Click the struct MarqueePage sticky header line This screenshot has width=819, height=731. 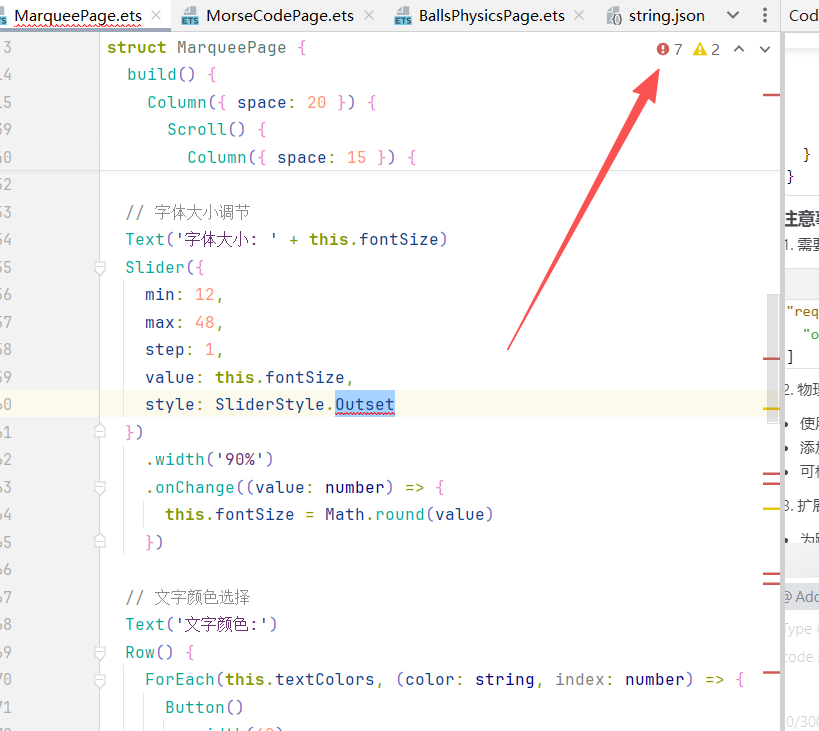pos(210,48)
